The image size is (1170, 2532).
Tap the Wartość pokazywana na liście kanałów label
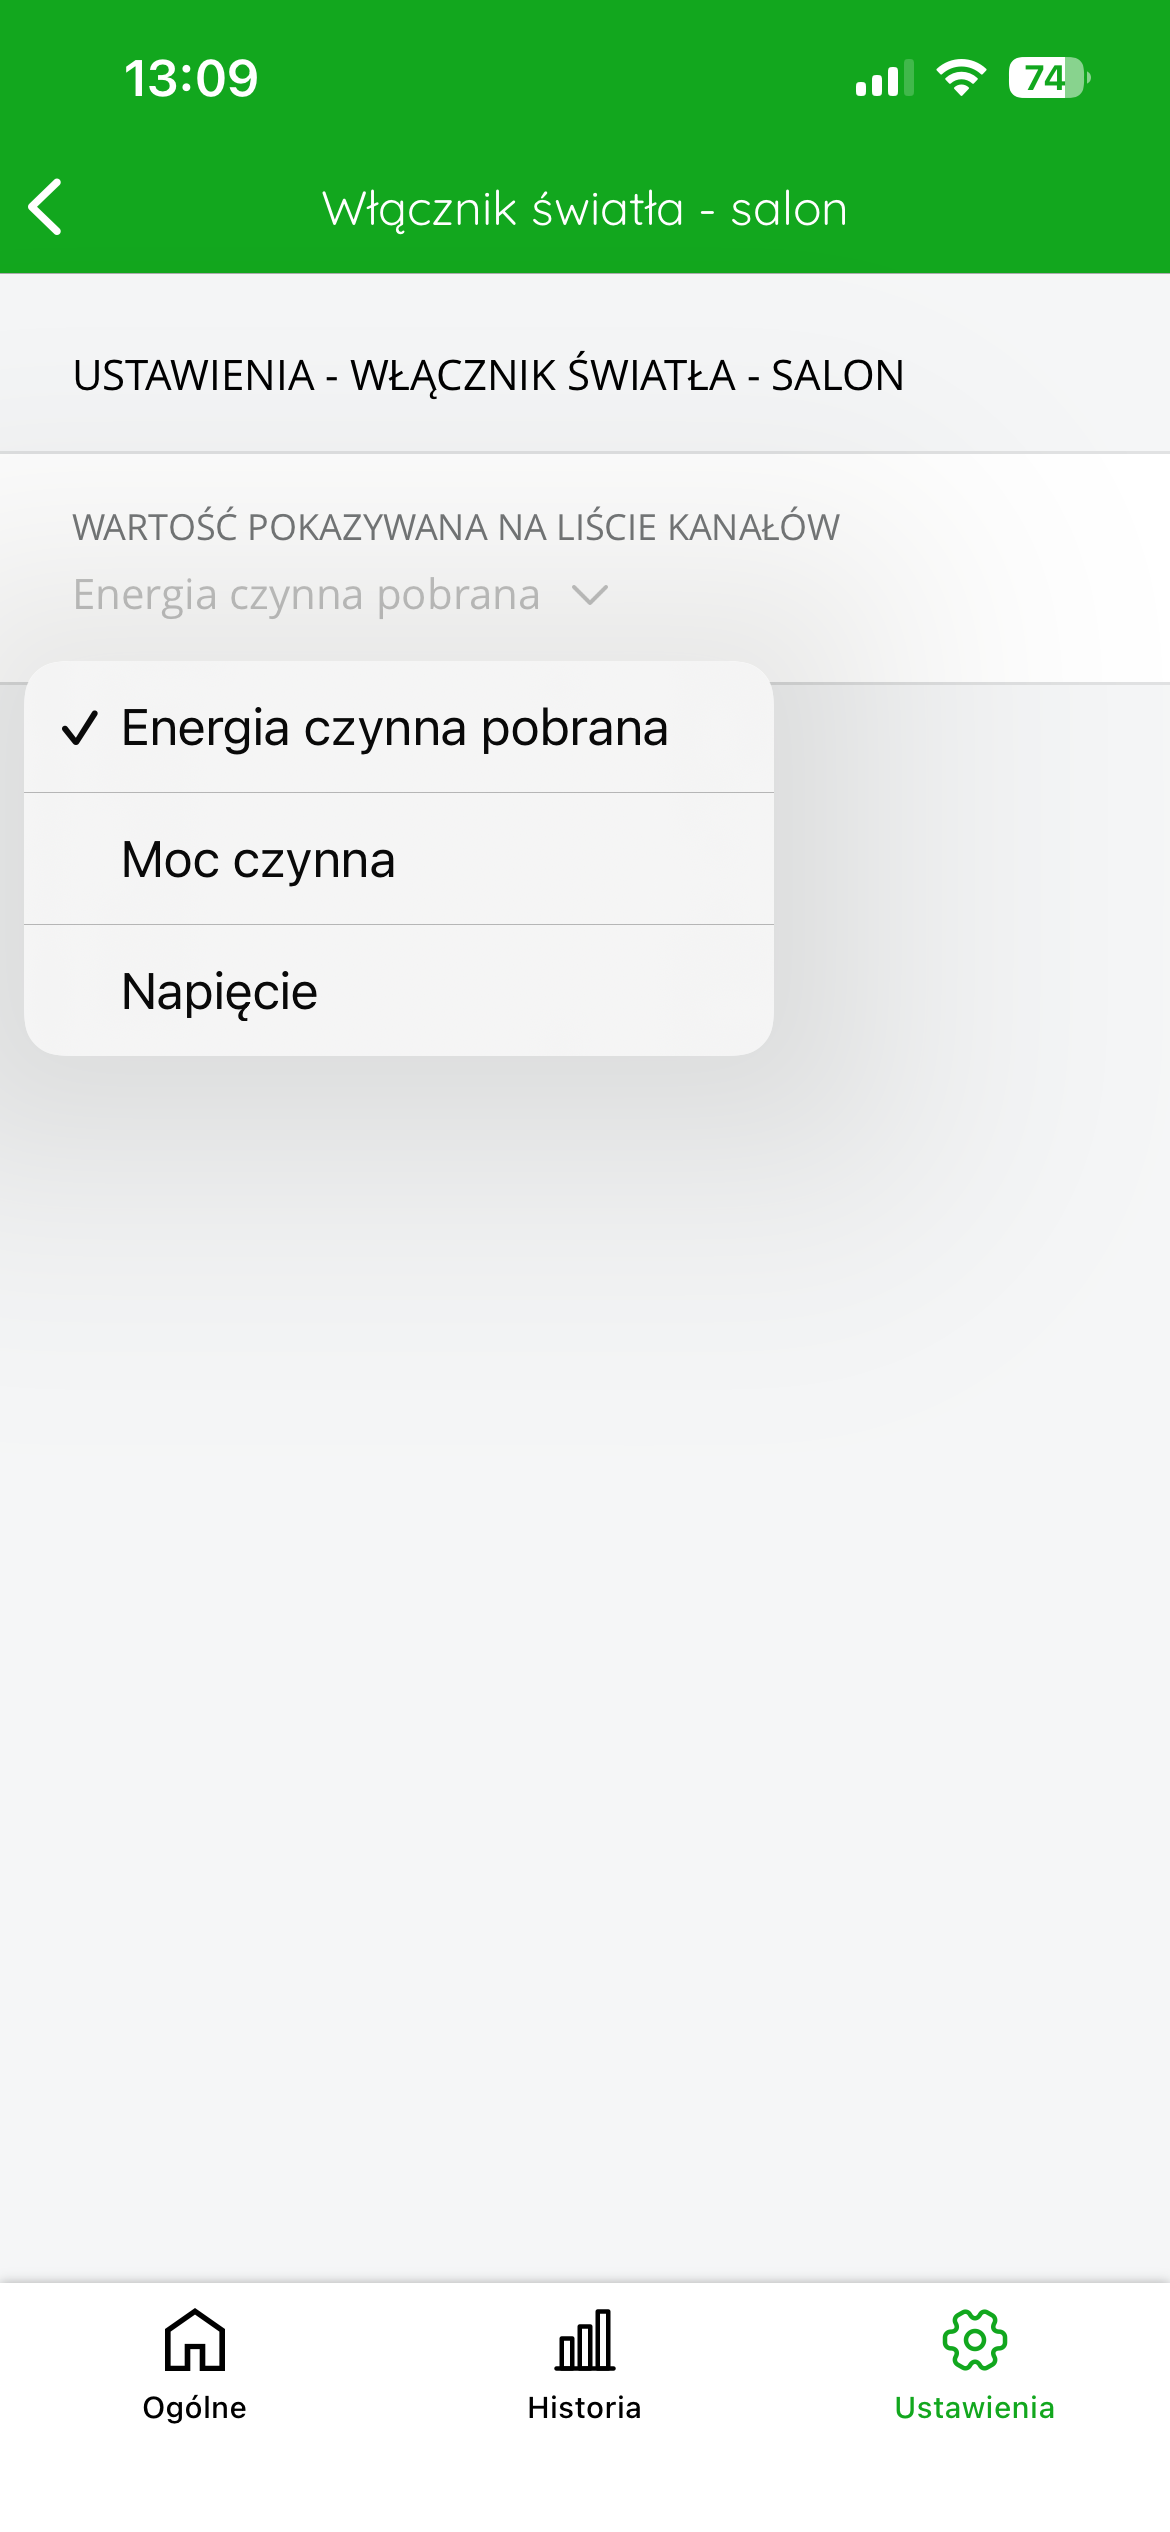[456, 527]
